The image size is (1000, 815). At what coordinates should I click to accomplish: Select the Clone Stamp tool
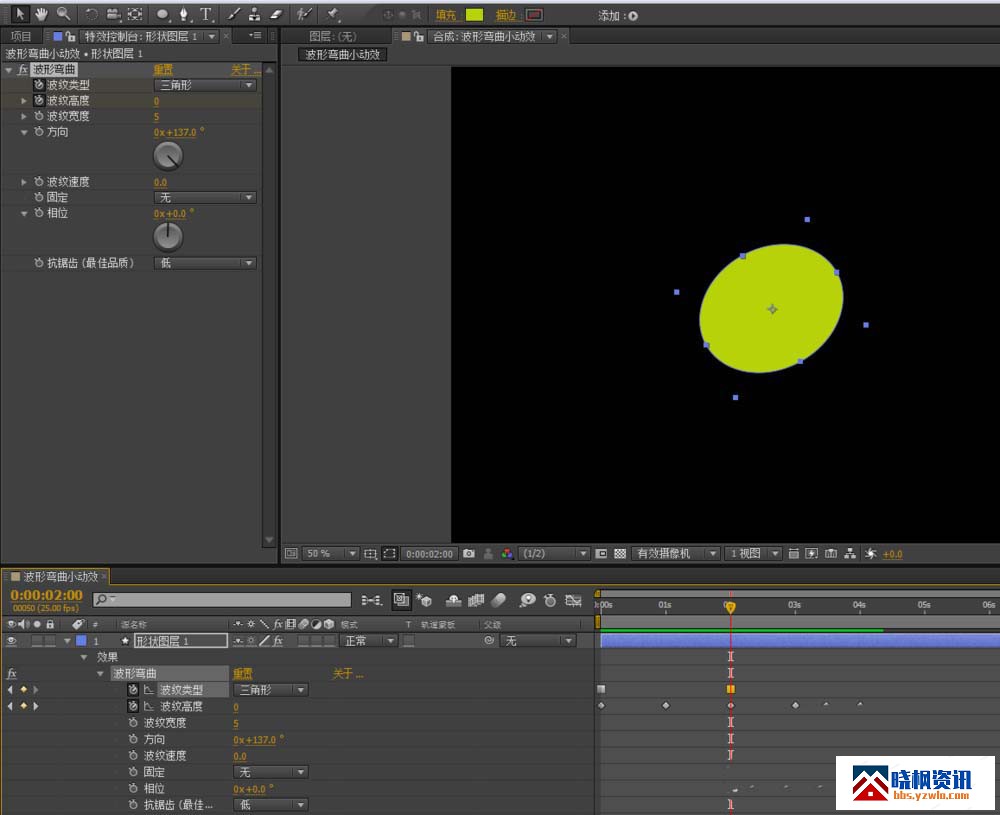pyautogui.click(x=254, y=14)
